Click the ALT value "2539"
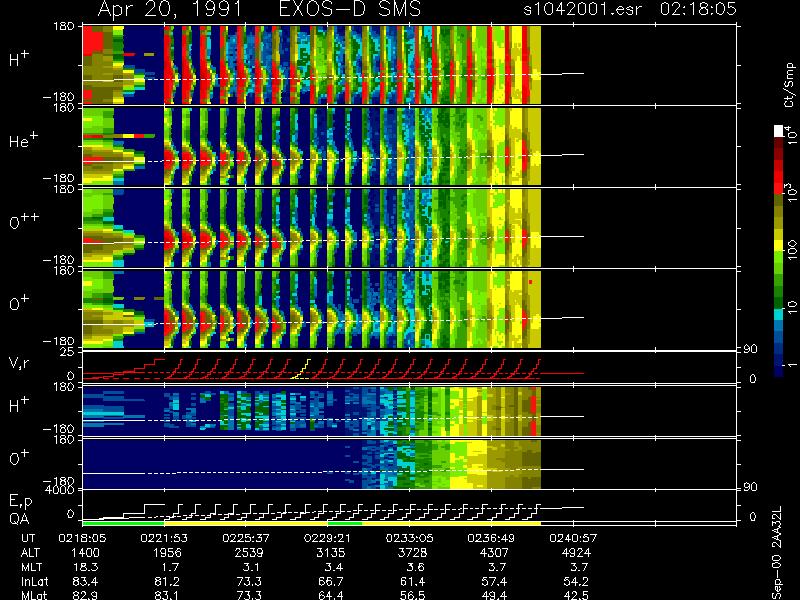The width and height of the screenshot is (800, 600). (x=249, y=553)
